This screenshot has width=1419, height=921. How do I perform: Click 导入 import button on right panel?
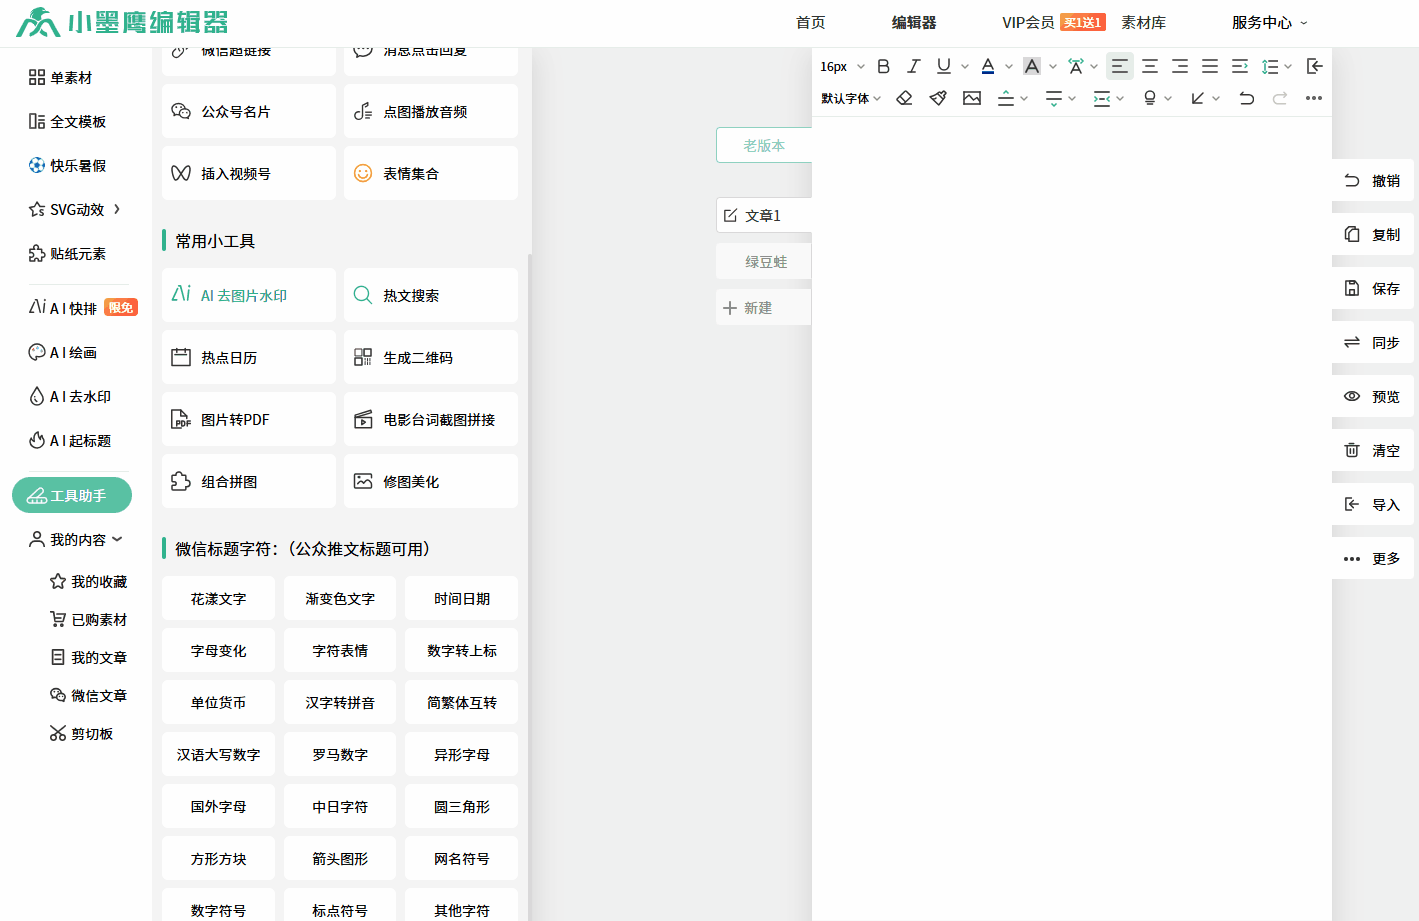[1373, 505]
